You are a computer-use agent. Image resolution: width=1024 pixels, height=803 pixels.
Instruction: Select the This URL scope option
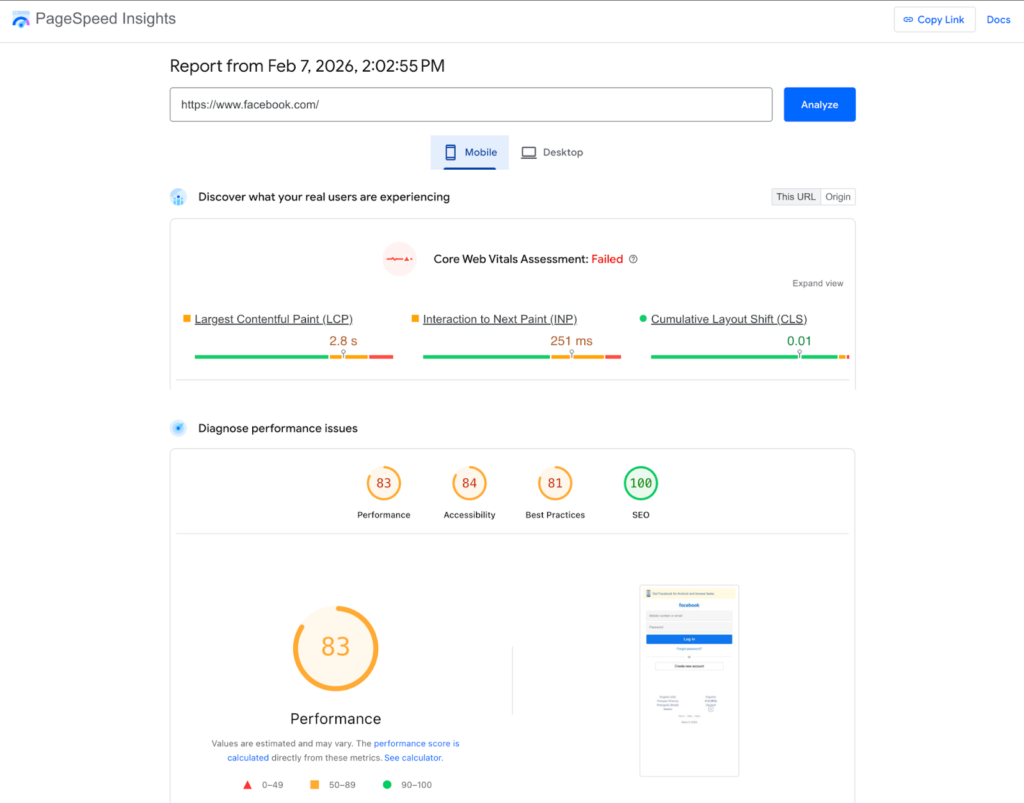[795, 196]
